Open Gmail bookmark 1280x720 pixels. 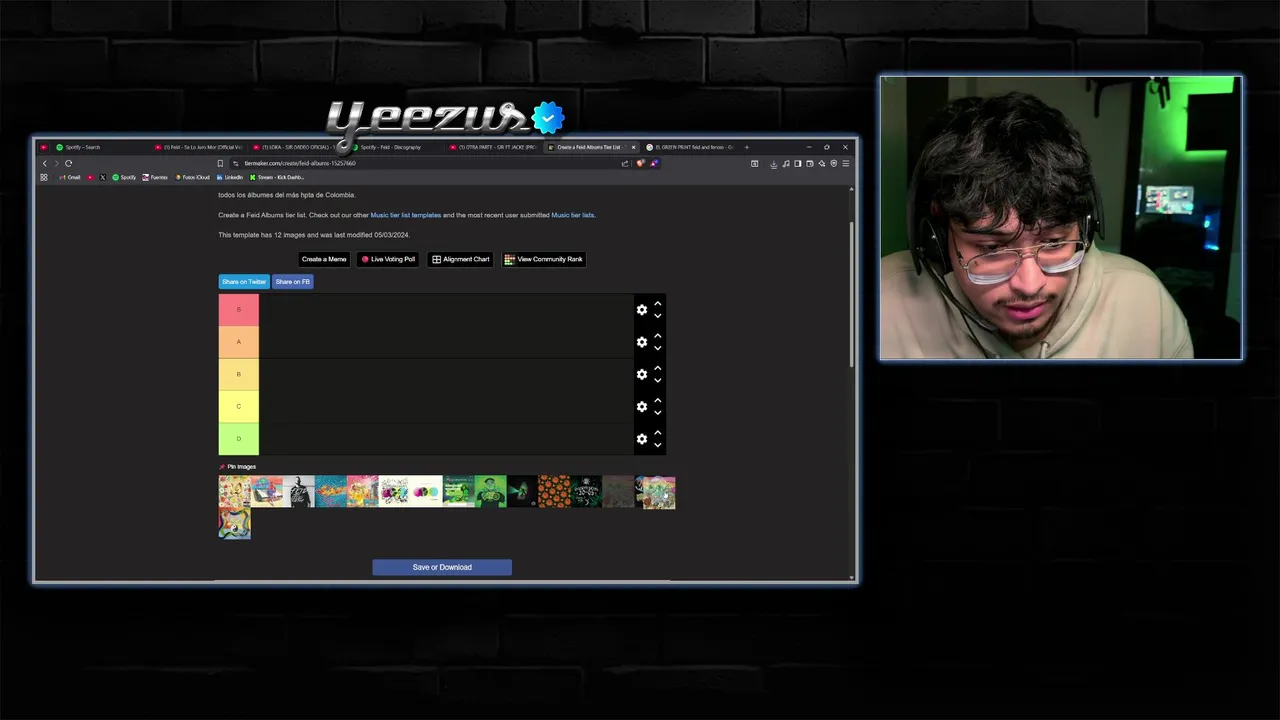coord(69,177)
